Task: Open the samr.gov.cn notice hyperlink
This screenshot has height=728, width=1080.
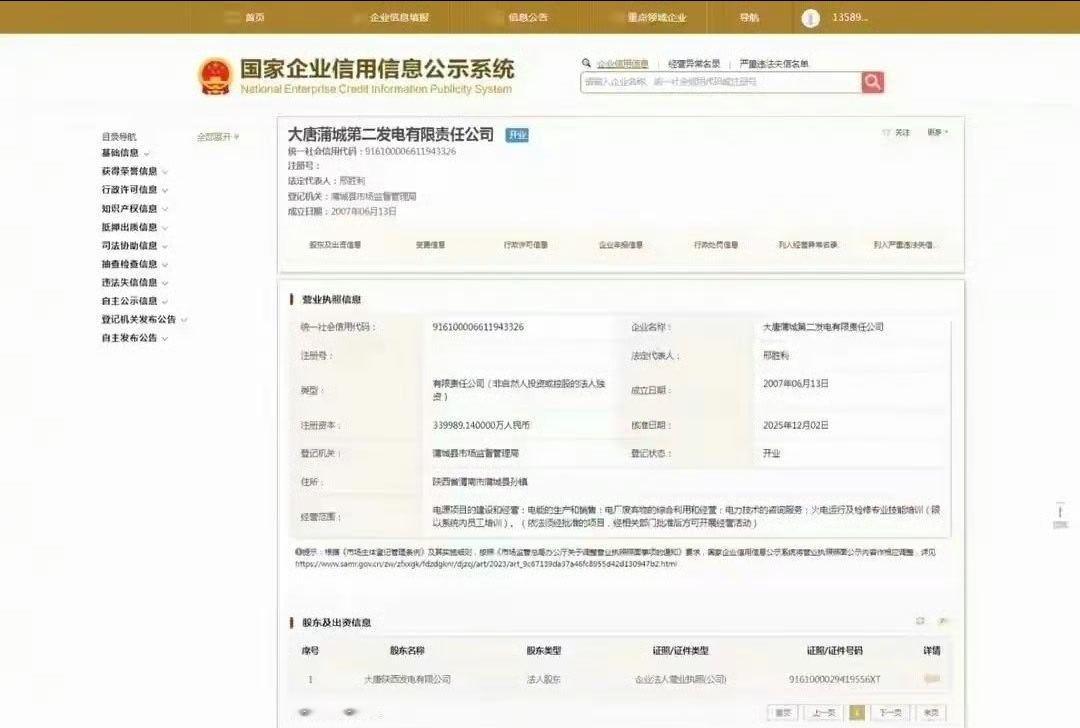Action: [486, 563]
